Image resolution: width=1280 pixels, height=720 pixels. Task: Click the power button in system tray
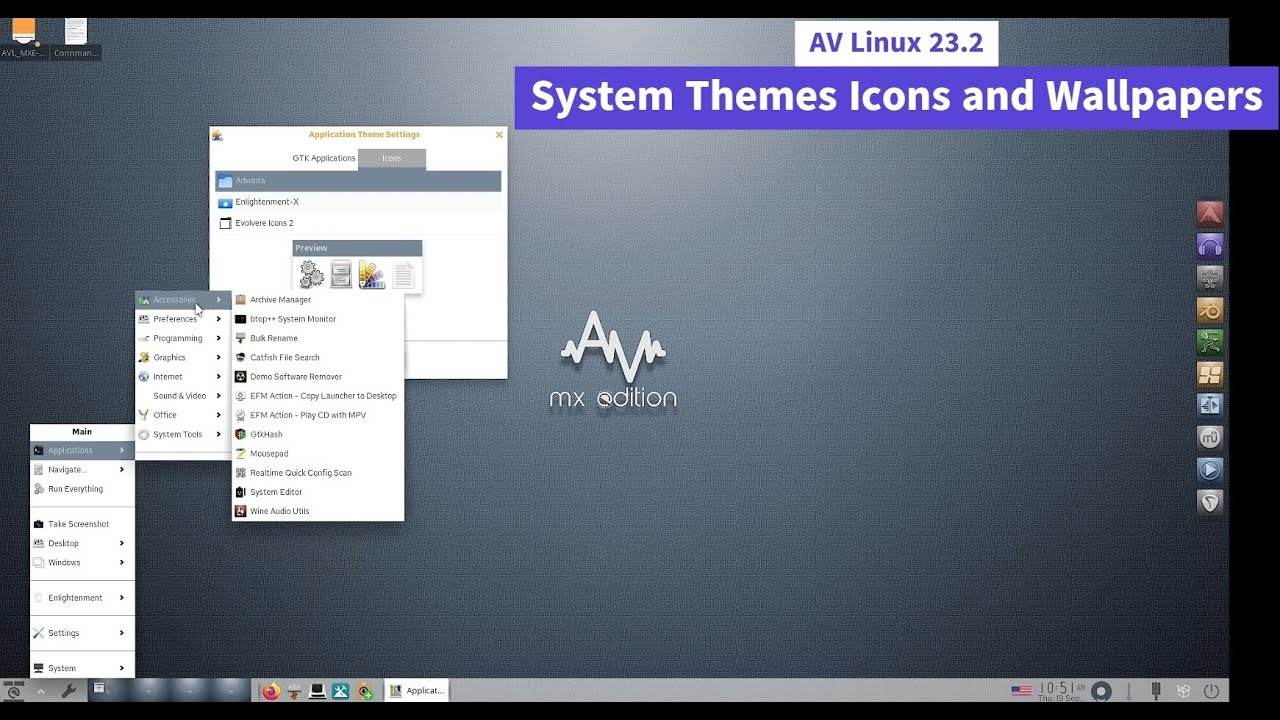point(1211,691)
